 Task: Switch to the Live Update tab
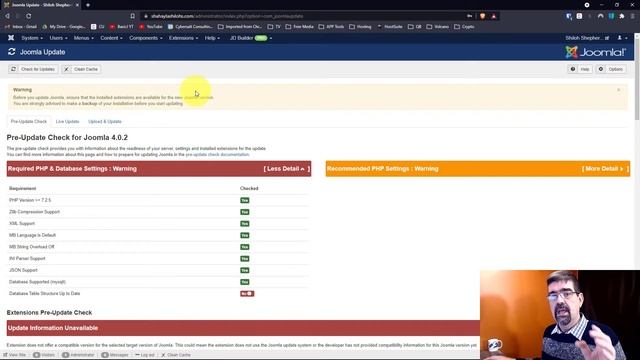[67, 122]
